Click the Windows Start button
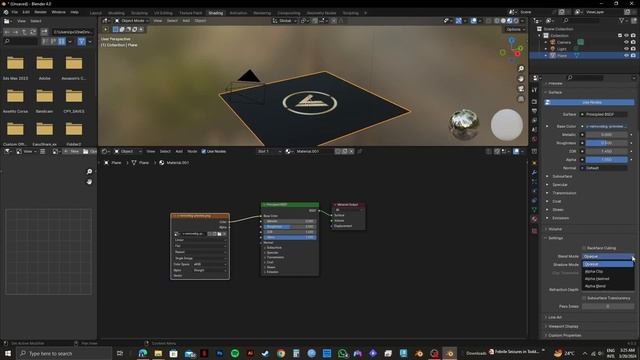Screen dimensions: 640x360 8,353
